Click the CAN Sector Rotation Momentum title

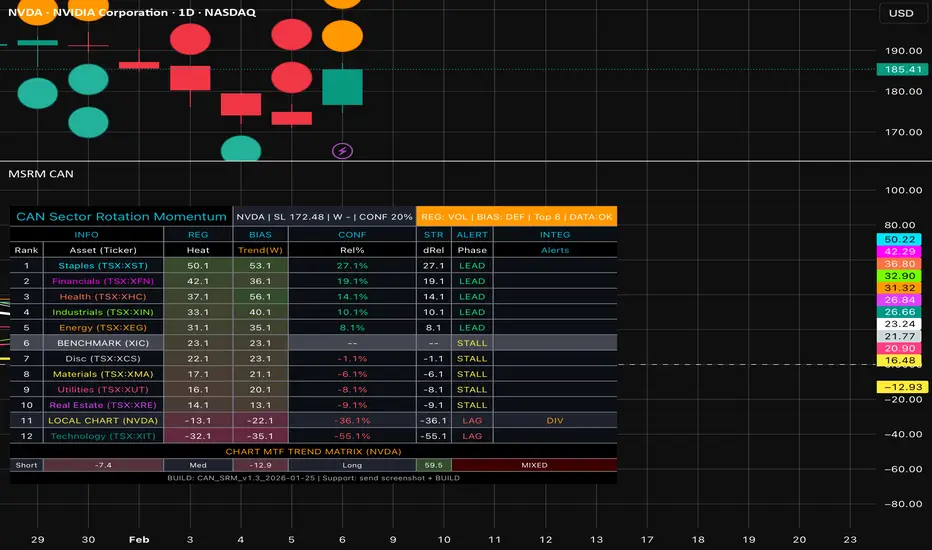(x=120, y=216)
